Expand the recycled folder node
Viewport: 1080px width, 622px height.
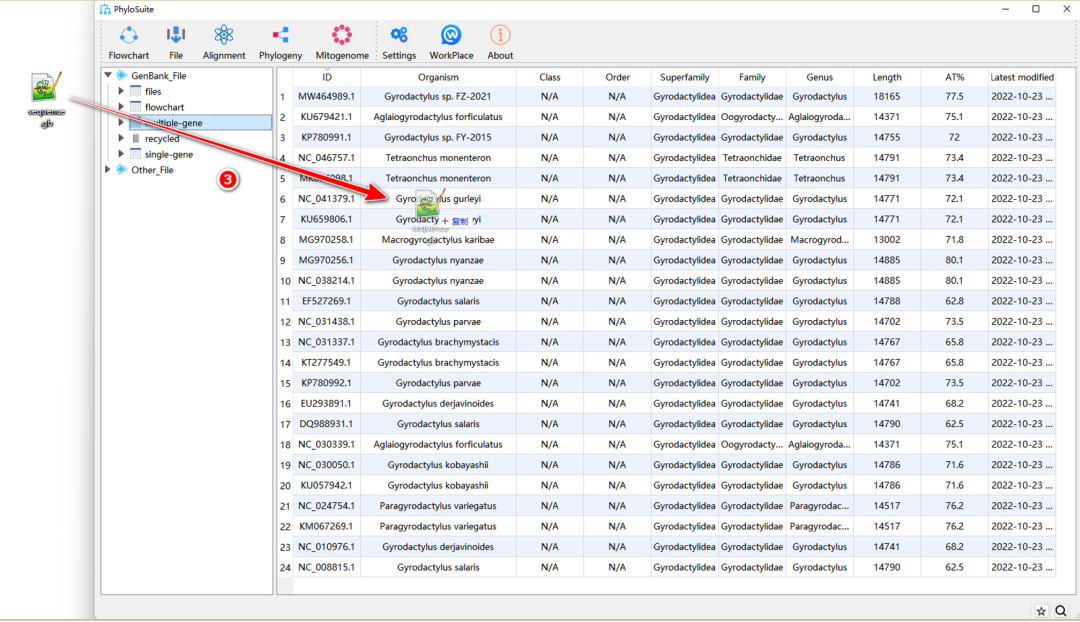[121, 138]
